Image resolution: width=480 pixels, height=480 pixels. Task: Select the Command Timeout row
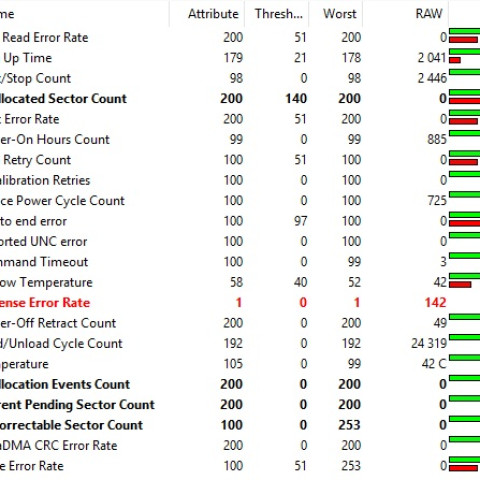[x=240, y=262]
